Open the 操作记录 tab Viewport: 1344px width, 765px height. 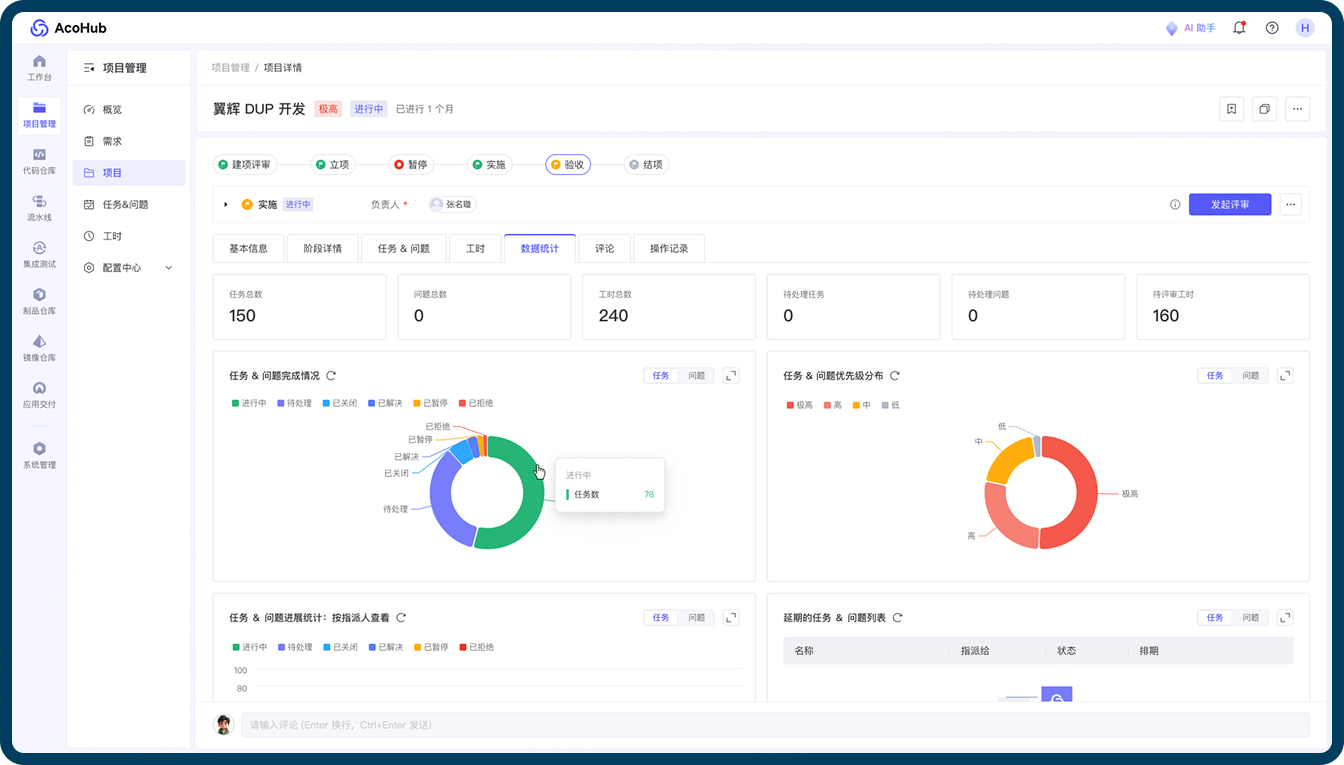[669, 248]
